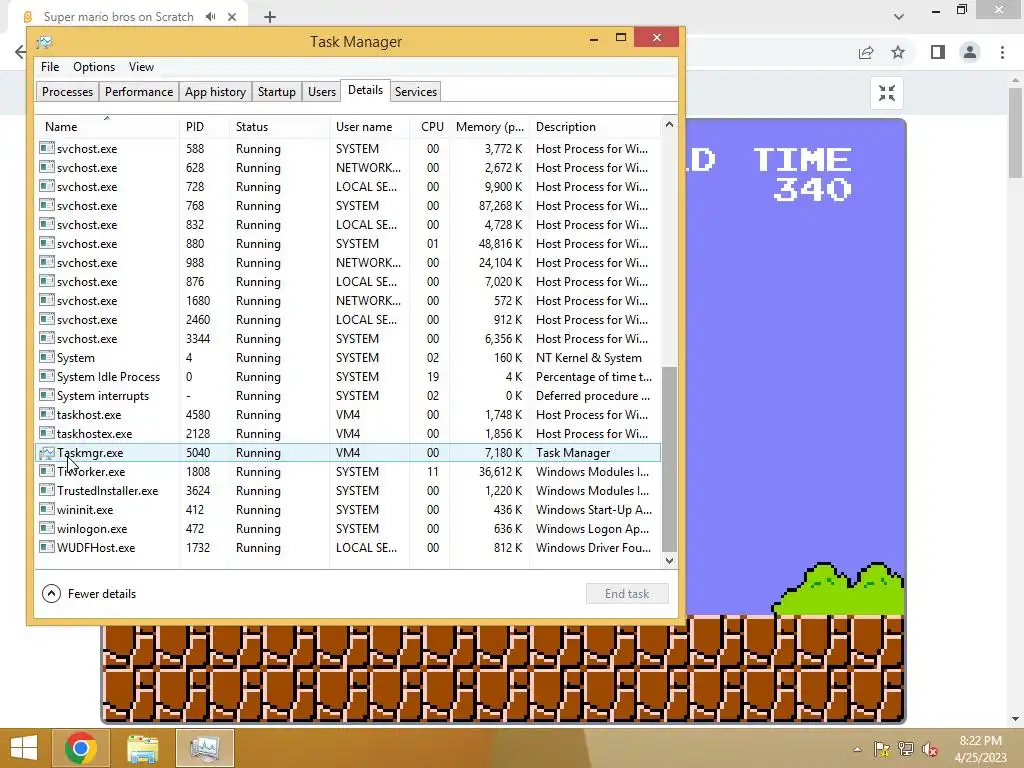Image resolution: width=1024 pixels, height=768 pixels.
Task: Click the icon beside taskhost.exe
Action: point(47,415)
